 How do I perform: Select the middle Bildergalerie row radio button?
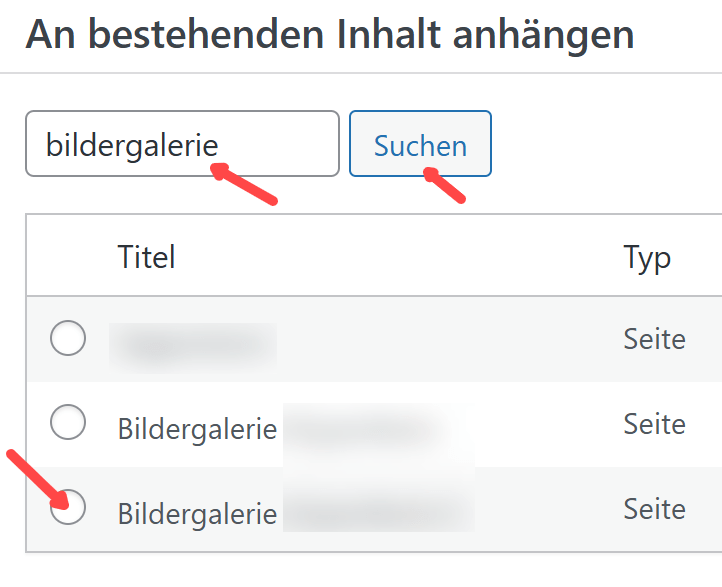(x=68, y=424)
